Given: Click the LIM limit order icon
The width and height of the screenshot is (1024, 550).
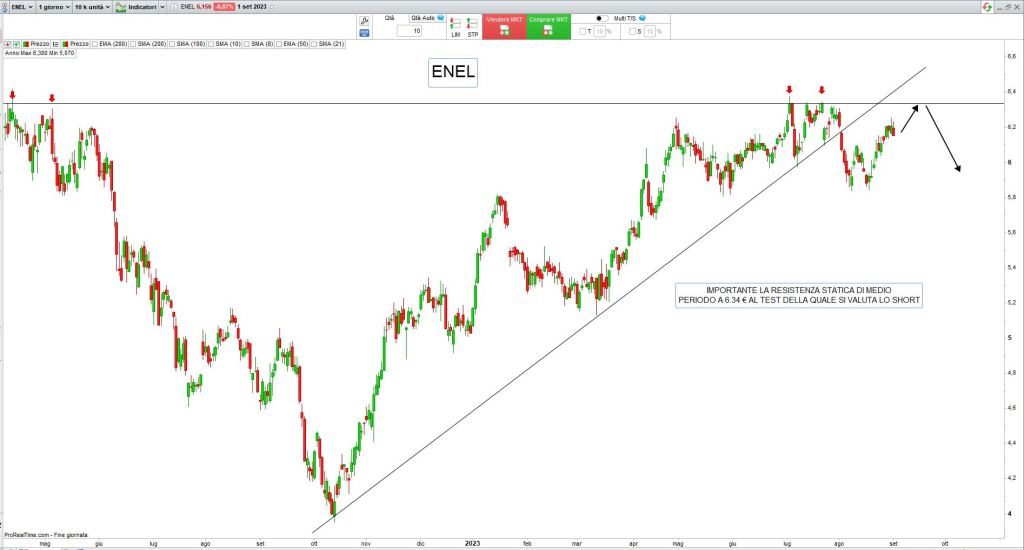Looking at the screenshot, I should (x=455, y=24).
